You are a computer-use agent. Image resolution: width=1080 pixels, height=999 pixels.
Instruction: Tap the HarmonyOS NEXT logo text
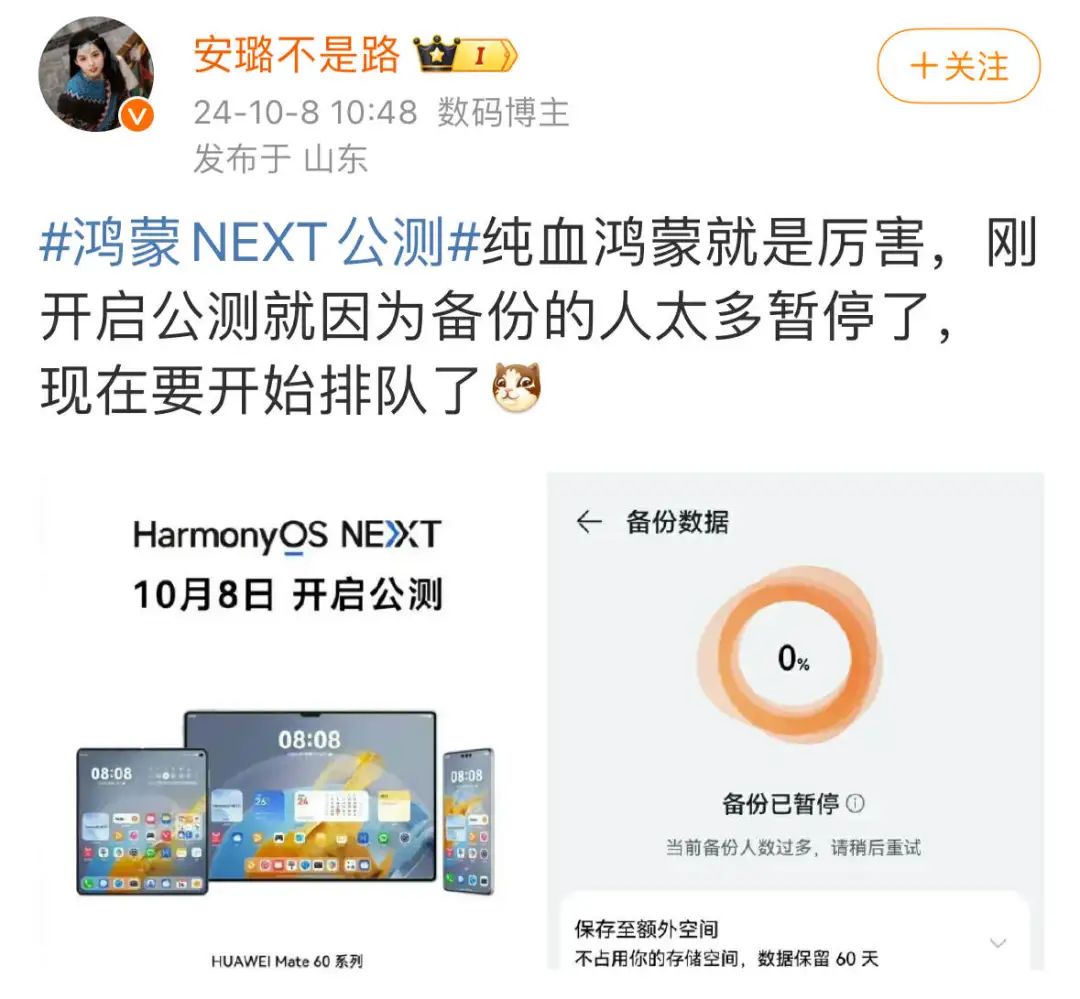(x=287, y=535)
